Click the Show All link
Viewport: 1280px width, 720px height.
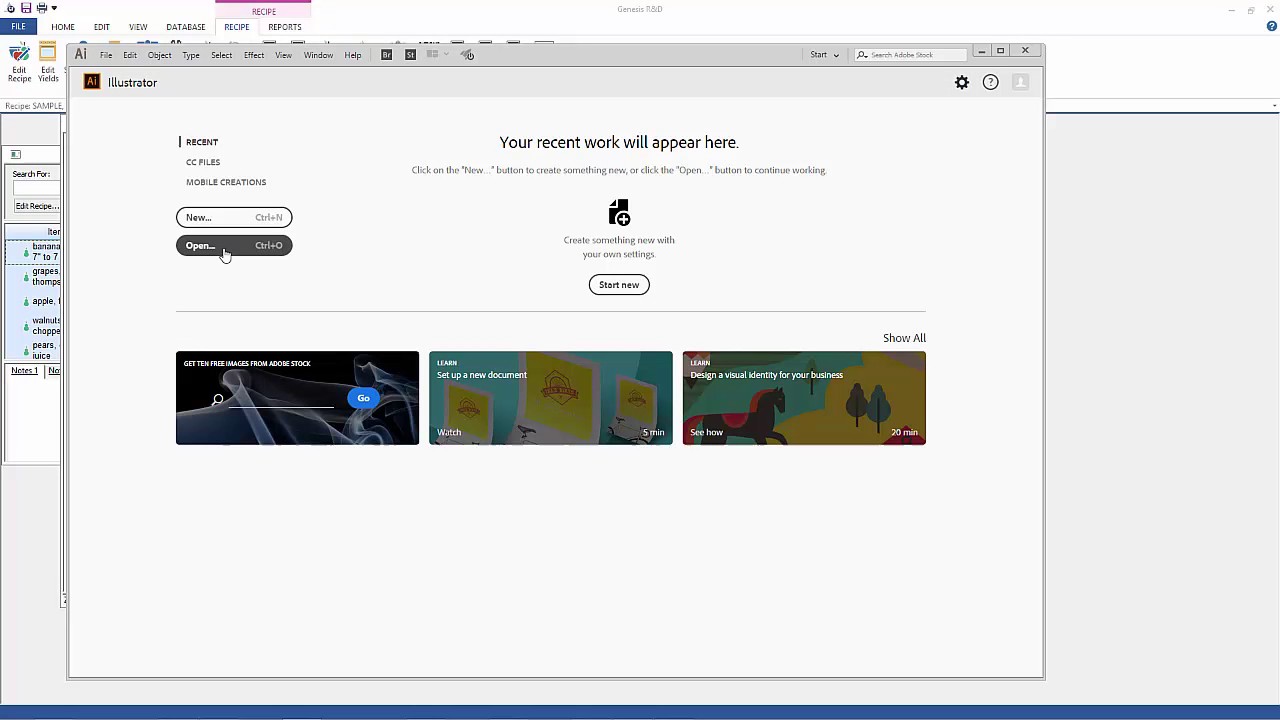pyautogui.click(x=904, y=338)
